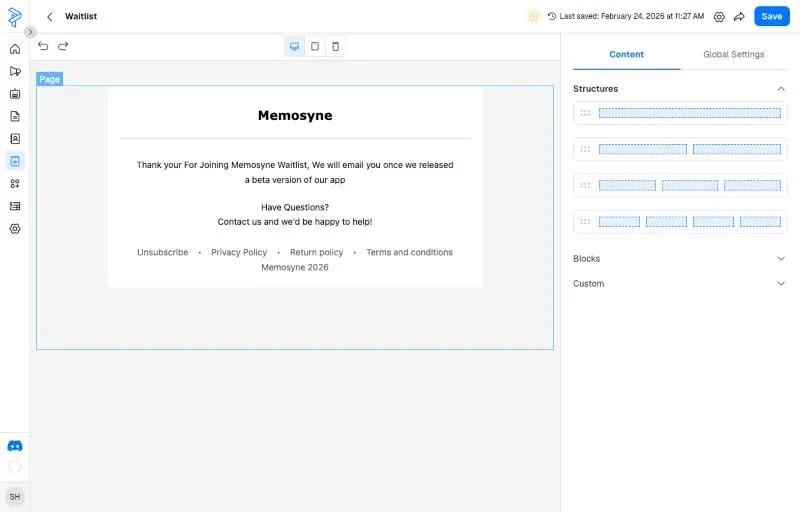Click the Waitlist title text

81,16
